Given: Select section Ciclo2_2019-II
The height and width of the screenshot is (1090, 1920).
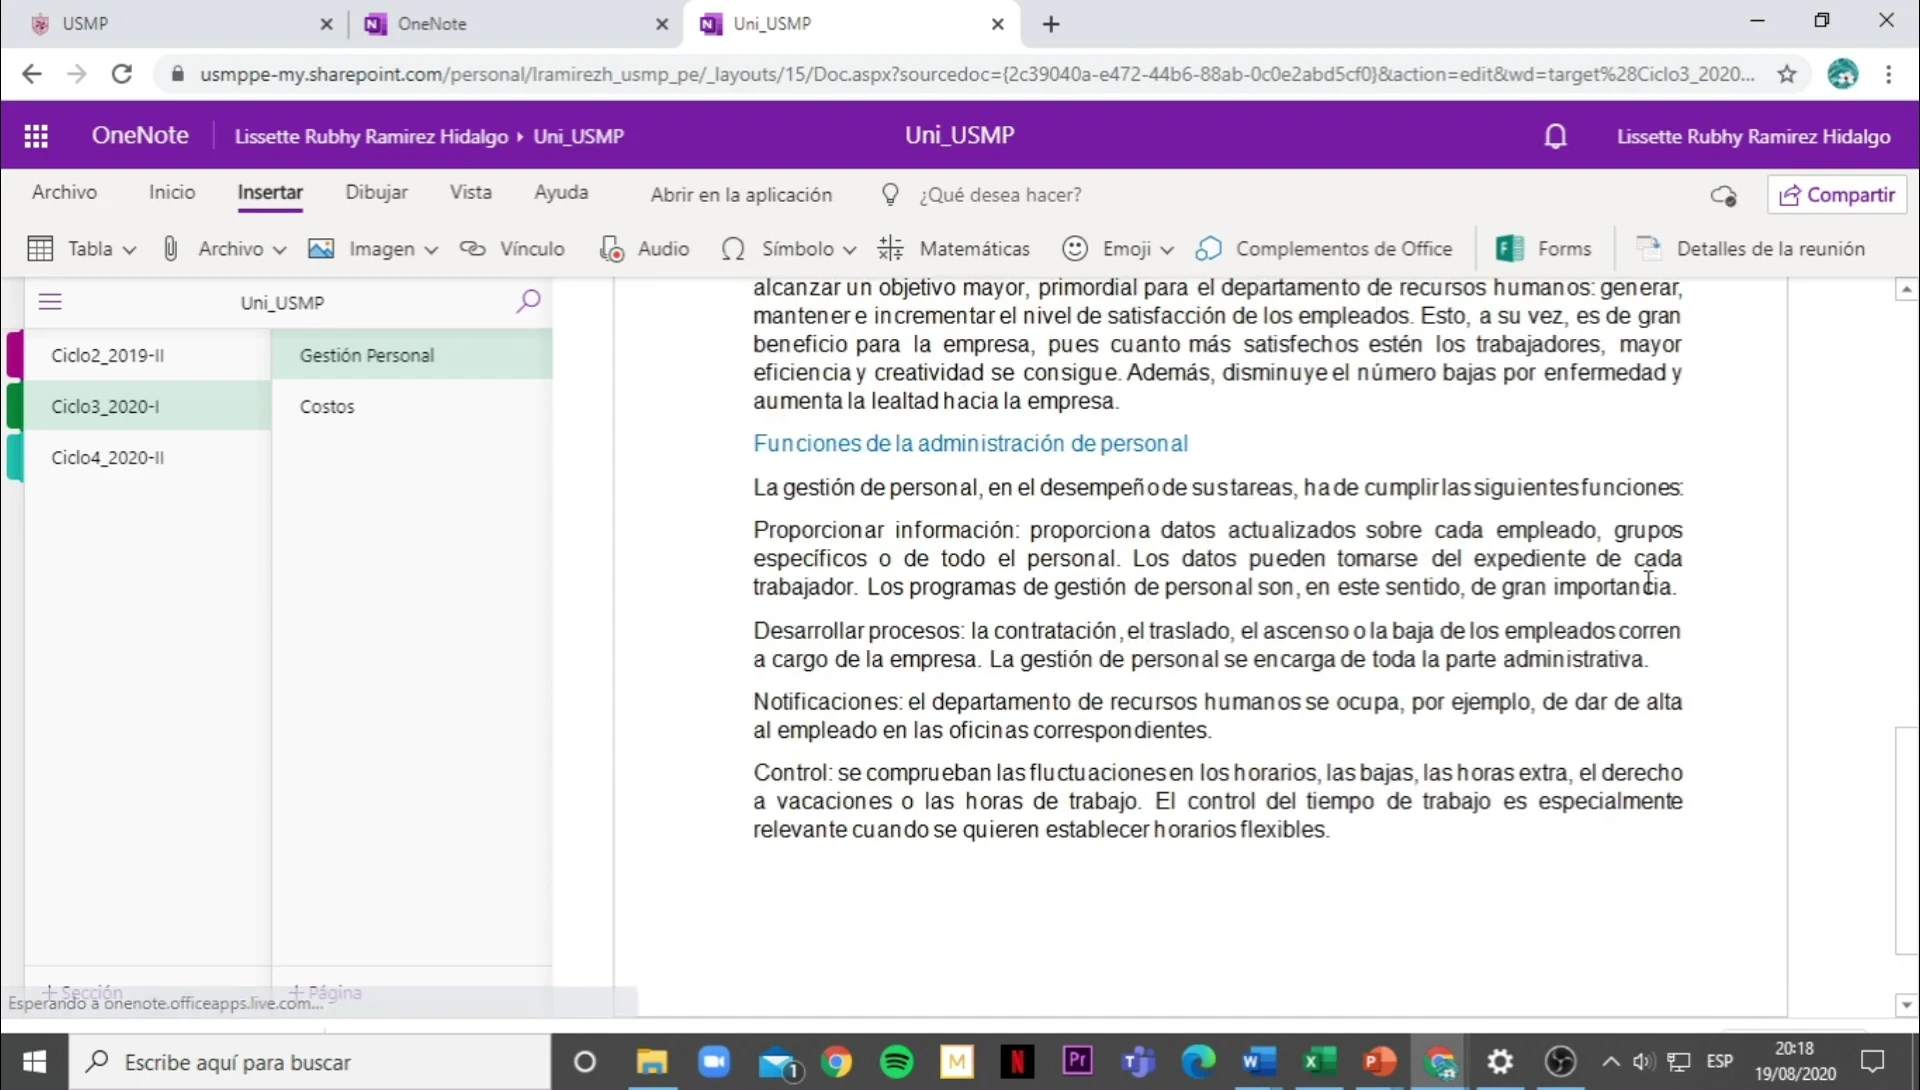Looking at the screenshot, I should pyautogui.click(x=147, y=355).
